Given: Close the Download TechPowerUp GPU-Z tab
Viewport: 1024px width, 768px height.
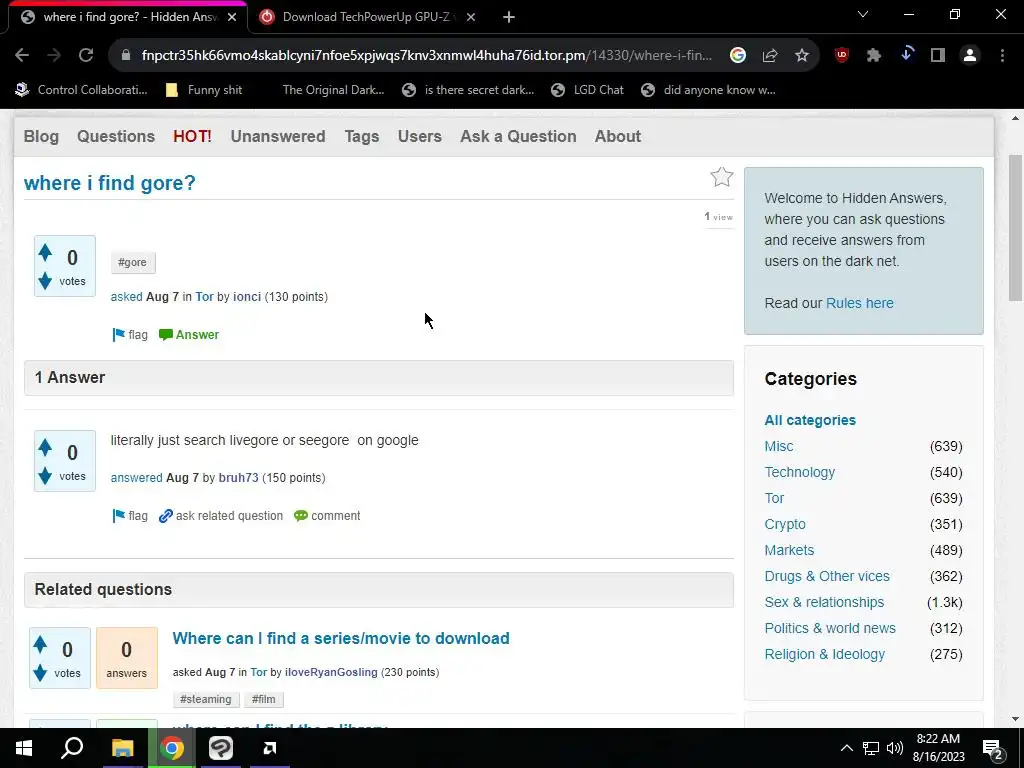Looking at the screenshot, I should pyautogui.click(x=471, y=18).
